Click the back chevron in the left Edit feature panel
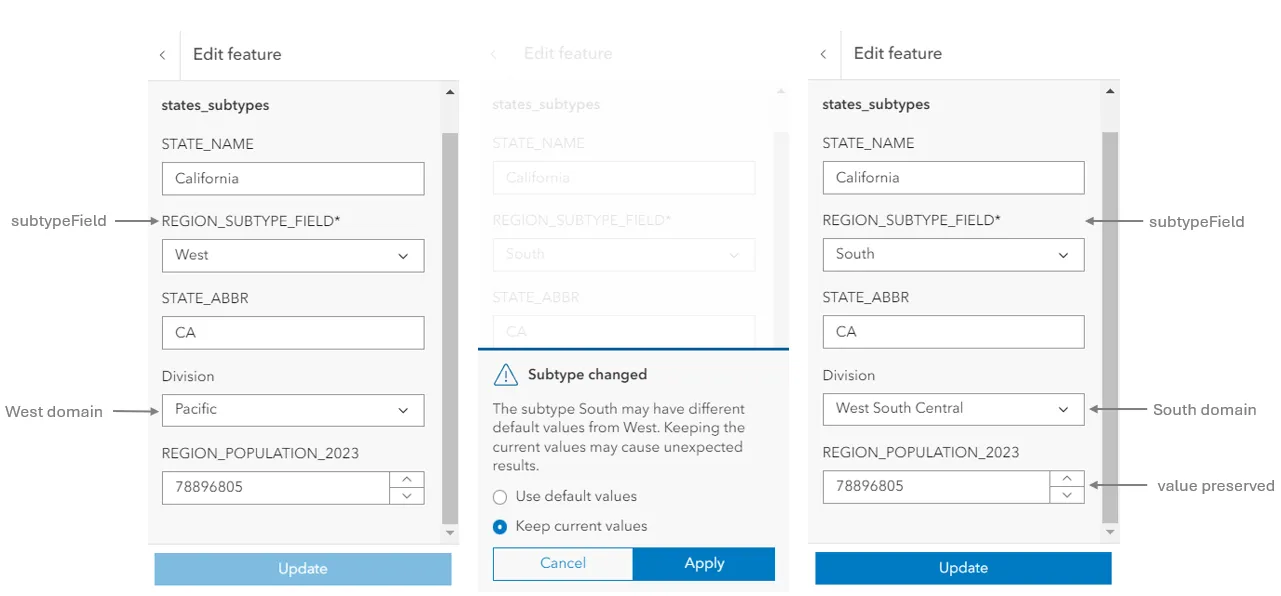The height and width of the screenshot is (596, 1281). 162,54
